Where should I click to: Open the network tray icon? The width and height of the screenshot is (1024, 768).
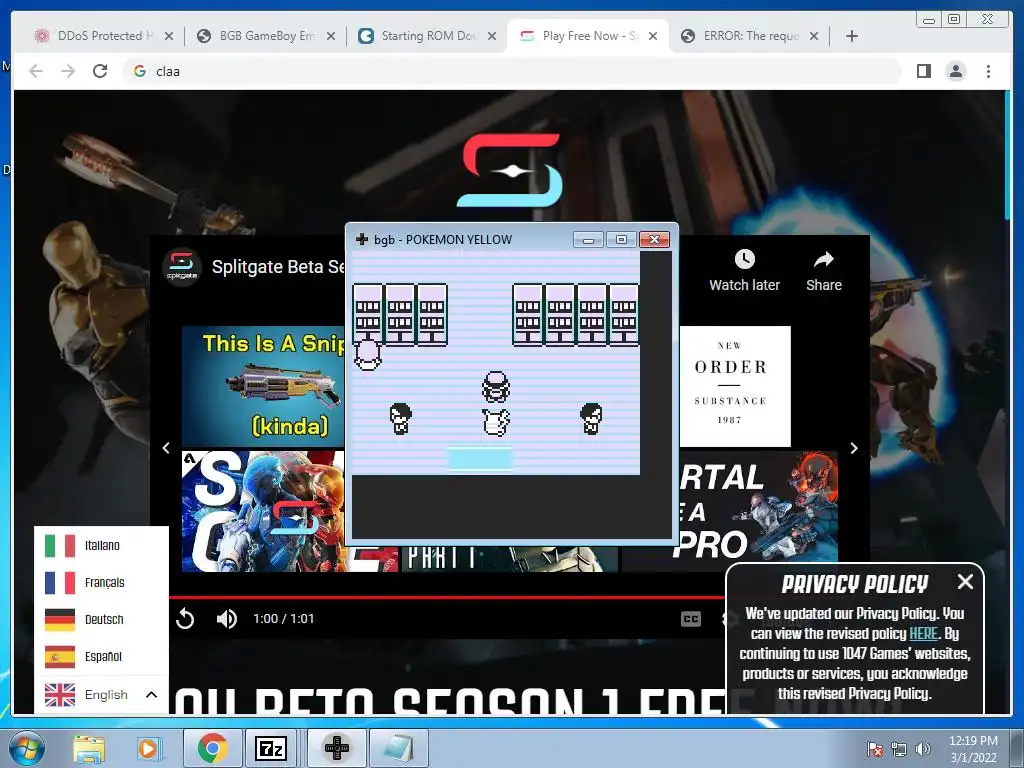tap(899, 749)
